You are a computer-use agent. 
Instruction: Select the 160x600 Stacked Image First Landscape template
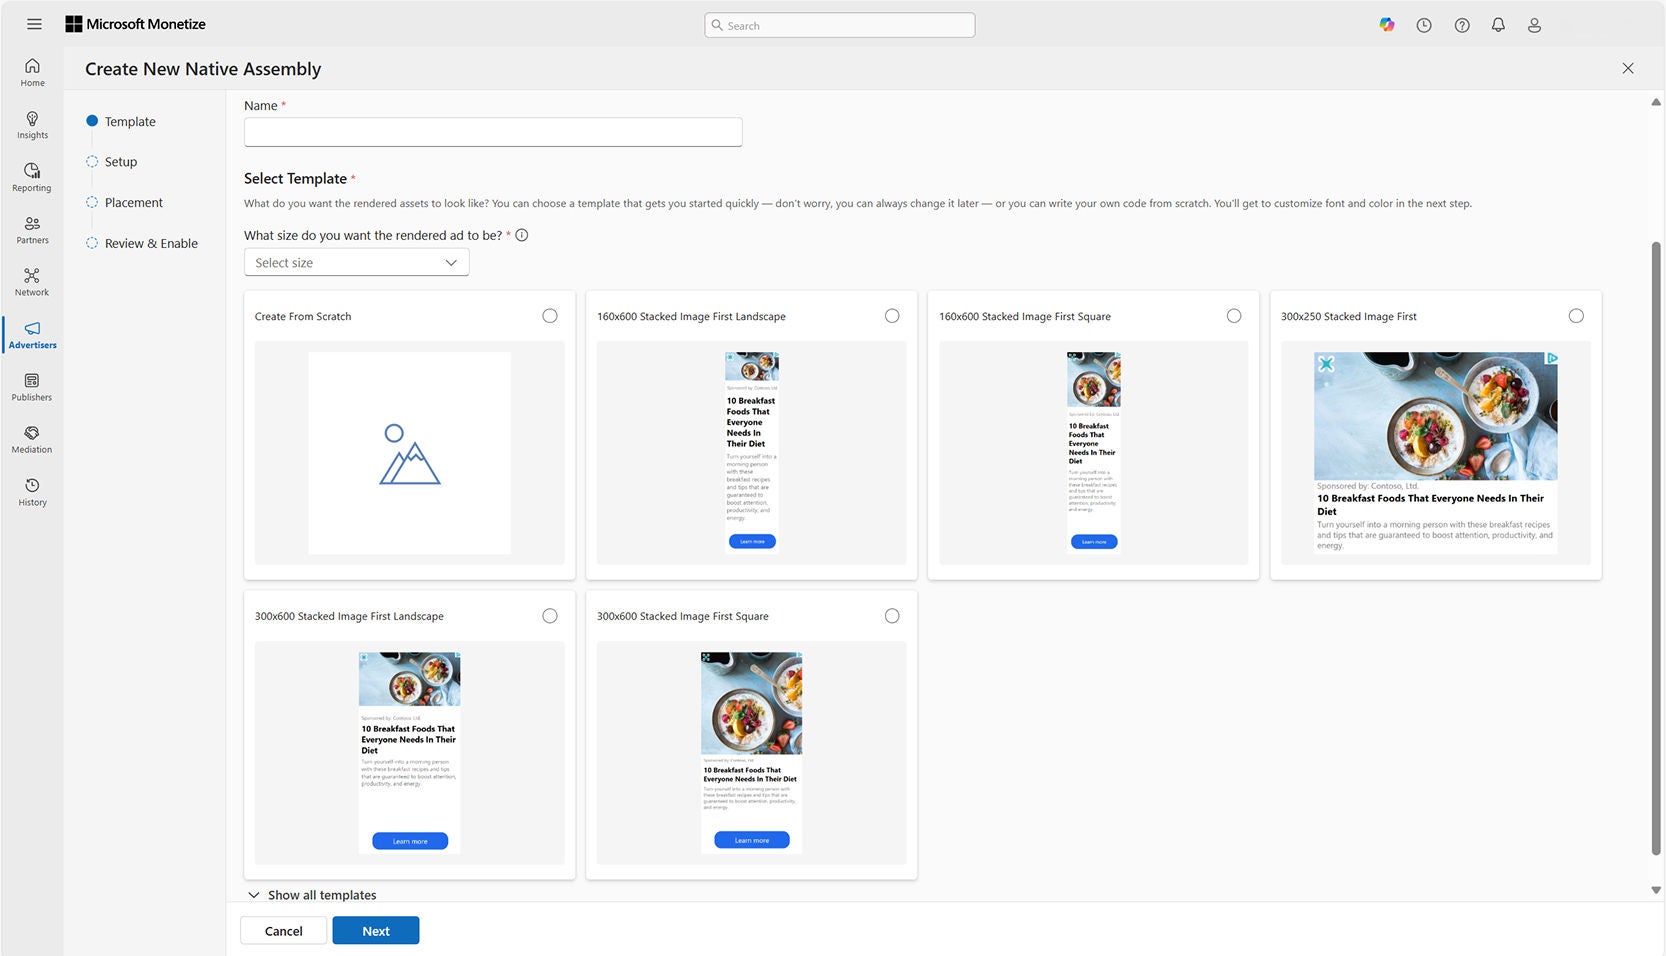point(892,315)
